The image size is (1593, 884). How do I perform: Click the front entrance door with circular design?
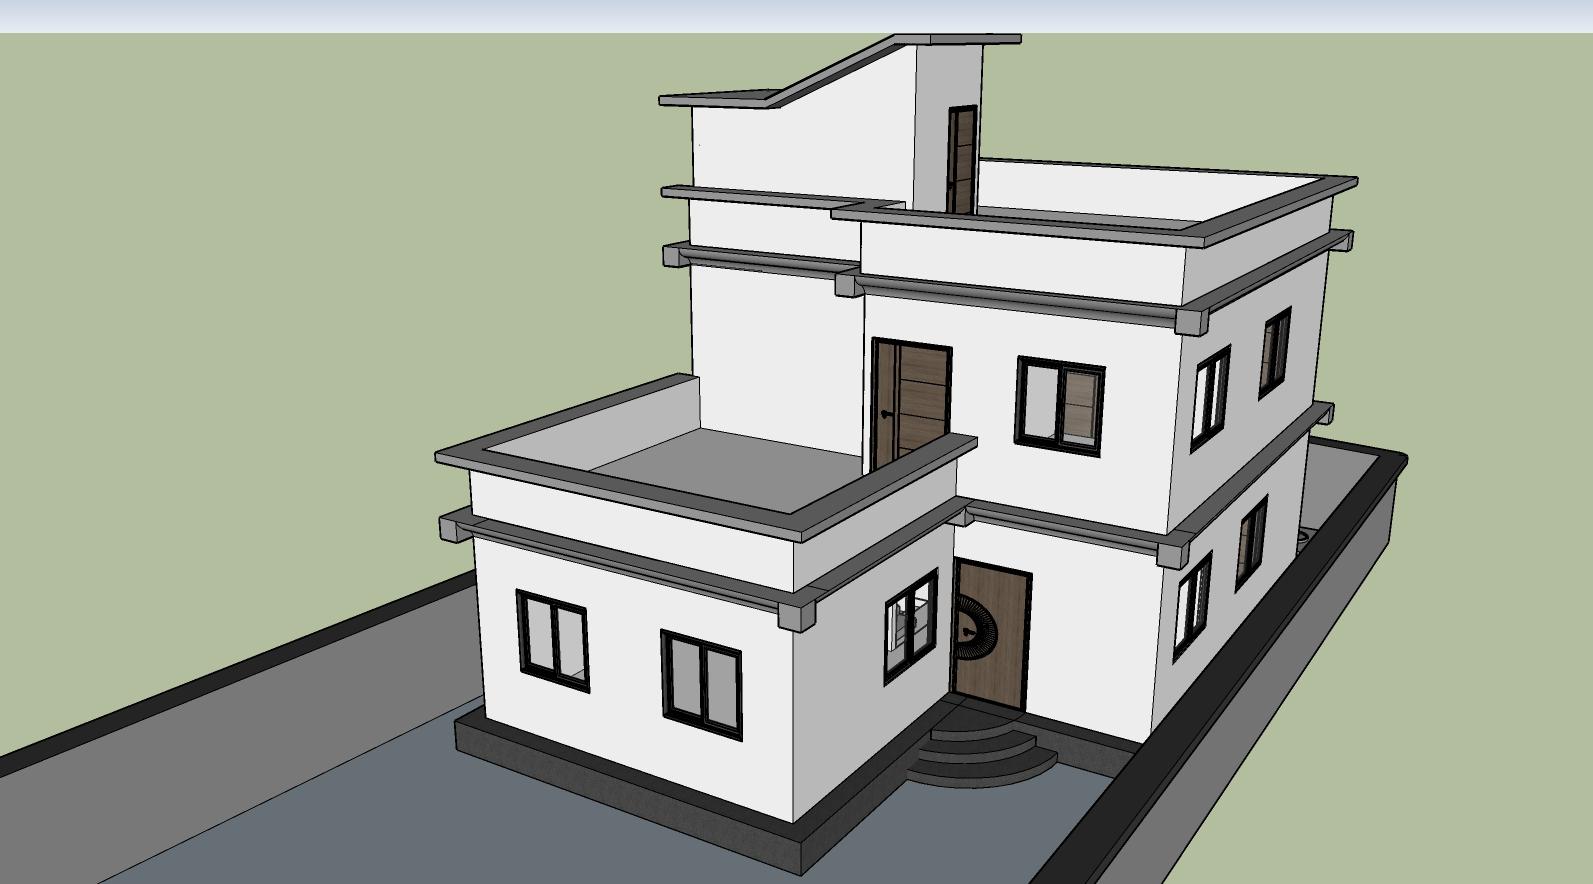[991, 635]
